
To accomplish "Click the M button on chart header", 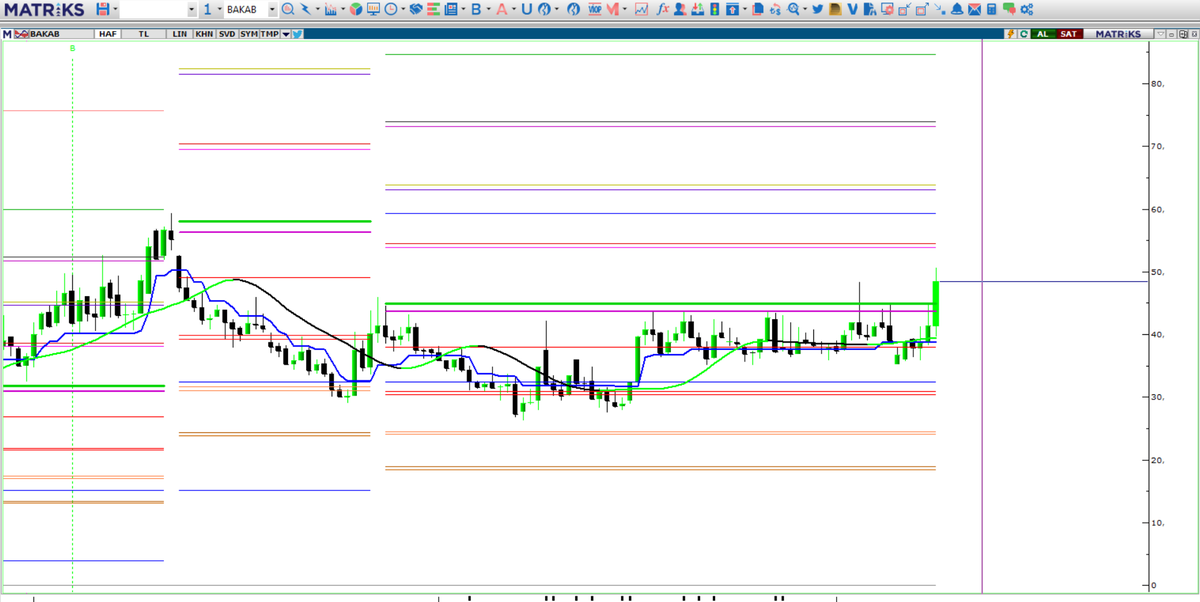I will pyautogui.click(x=7, y=34).
